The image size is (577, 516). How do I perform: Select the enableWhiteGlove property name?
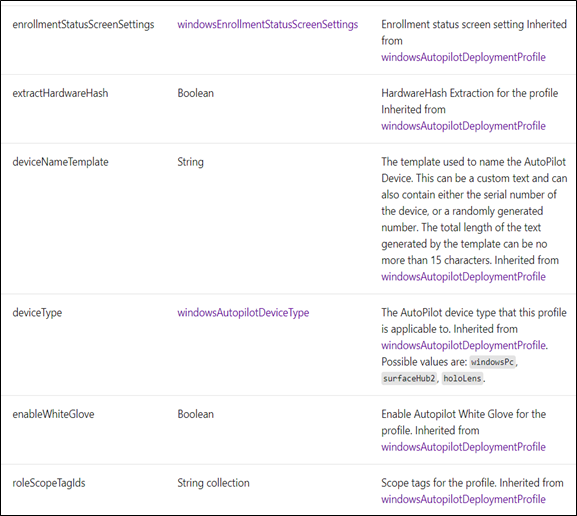coord(53,414)
